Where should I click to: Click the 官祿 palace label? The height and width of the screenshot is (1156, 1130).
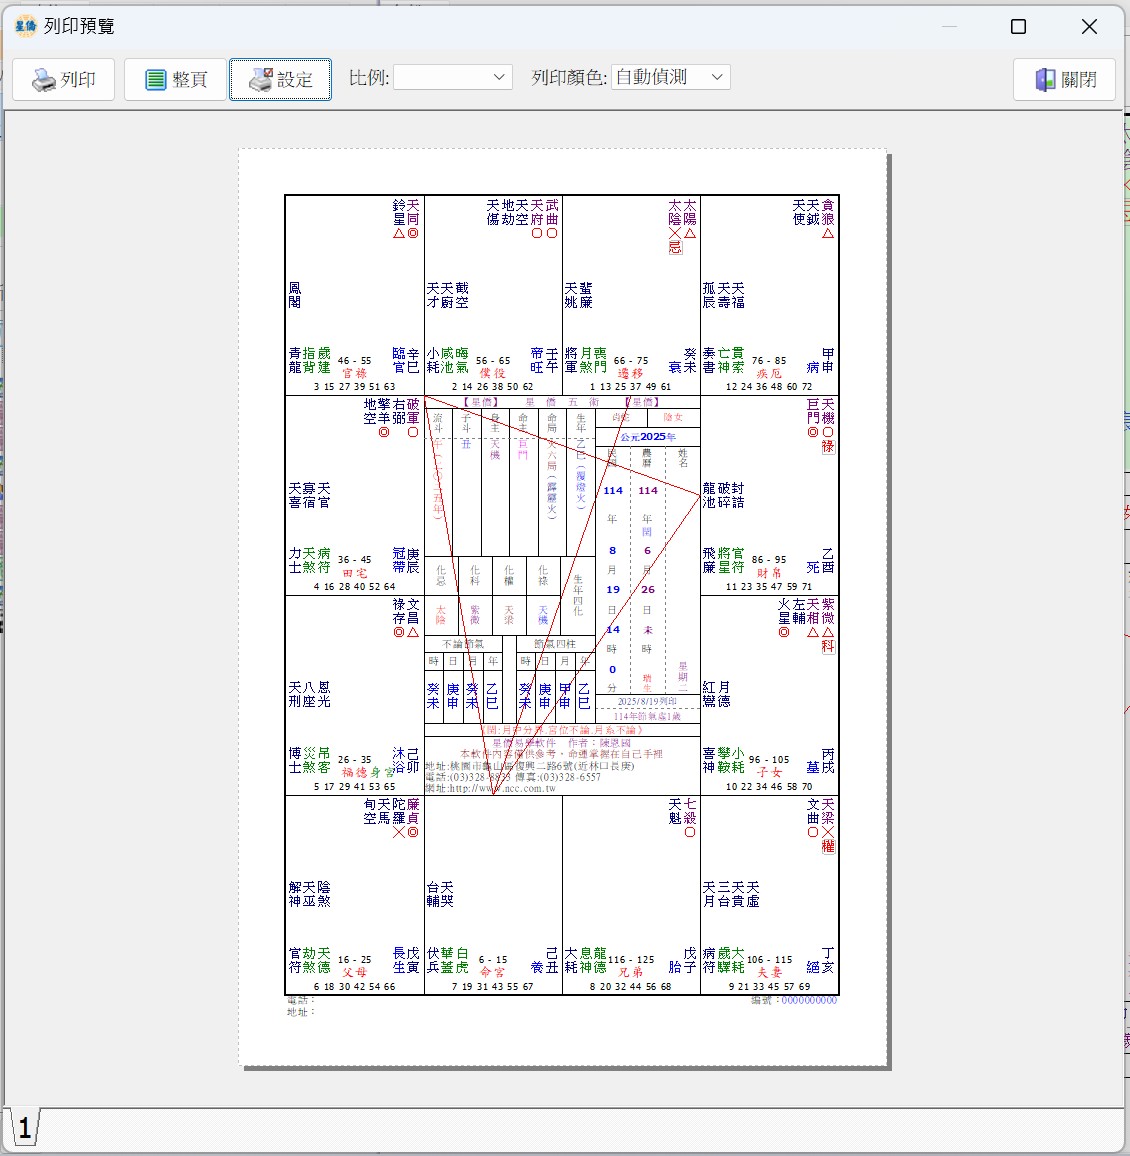coord(354,373)
